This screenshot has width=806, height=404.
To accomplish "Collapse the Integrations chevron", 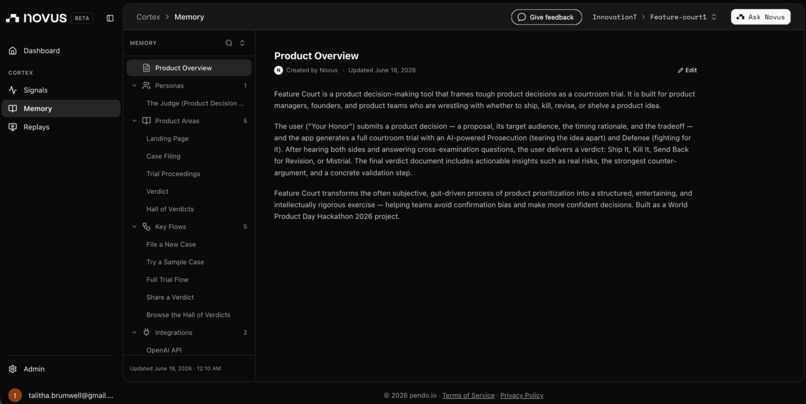I will tap(134, 333).
